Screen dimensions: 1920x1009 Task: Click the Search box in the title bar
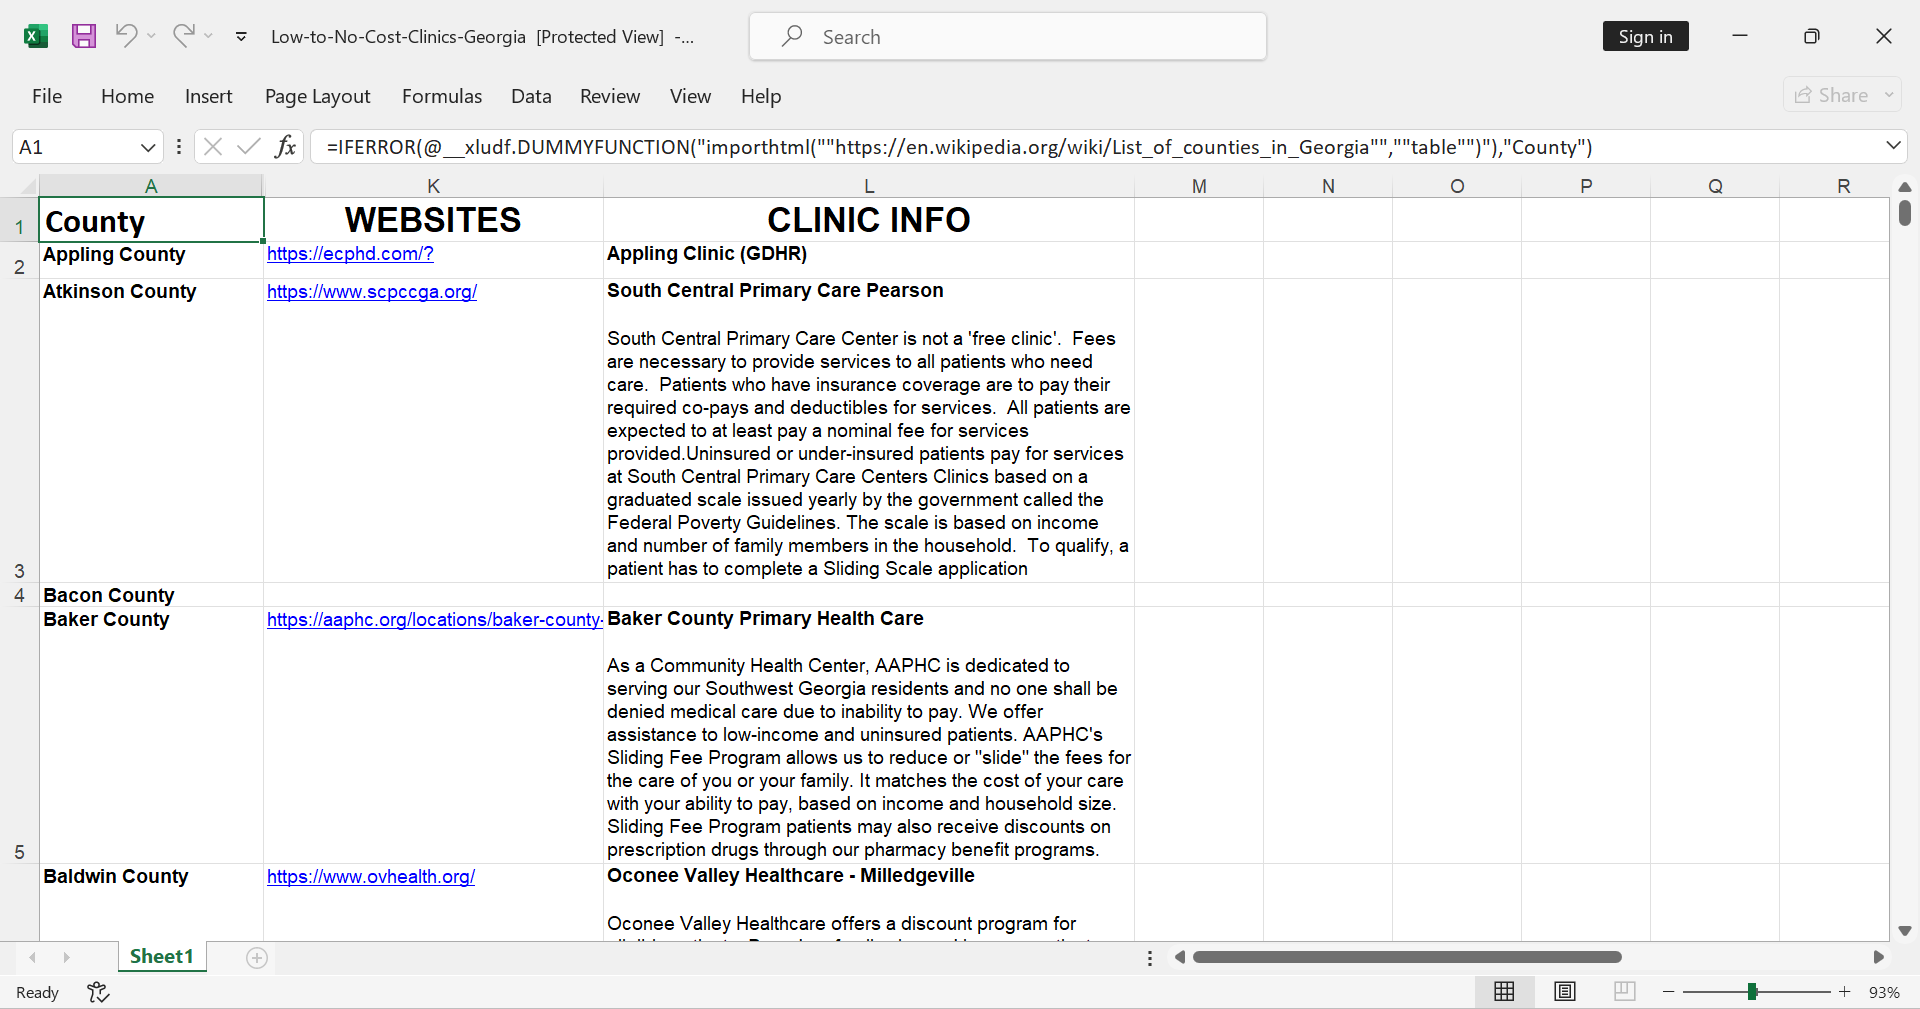click(x=1008, y=37)
